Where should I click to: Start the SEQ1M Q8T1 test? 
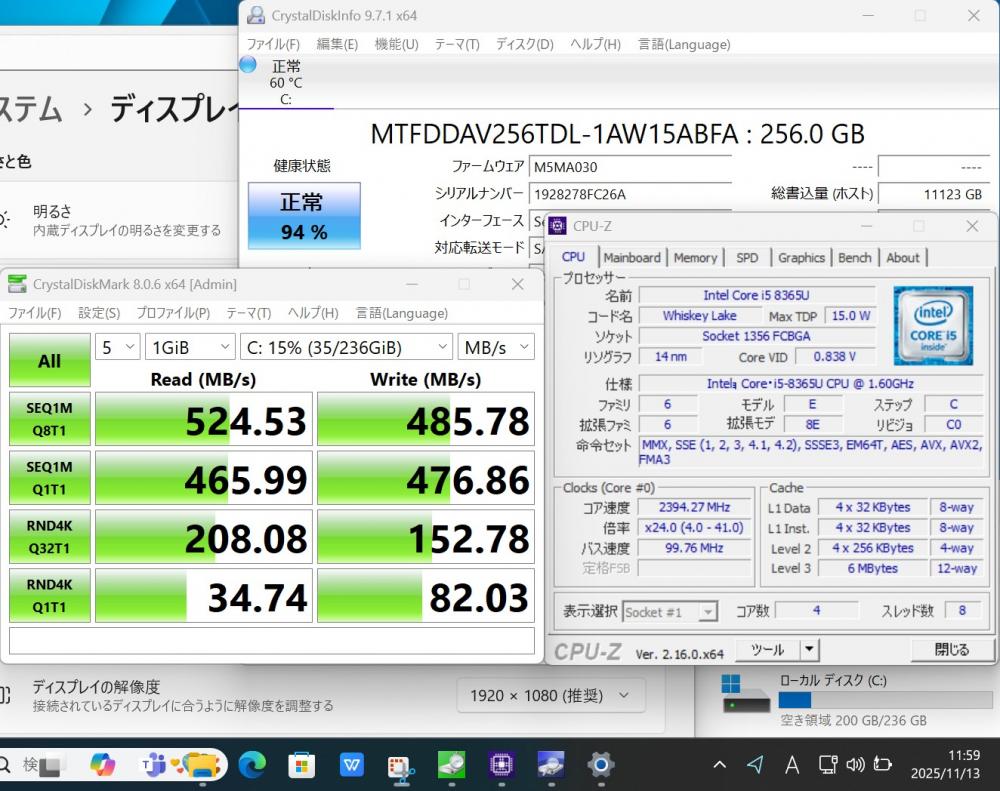pyautogui.click(x=49, y=418)
